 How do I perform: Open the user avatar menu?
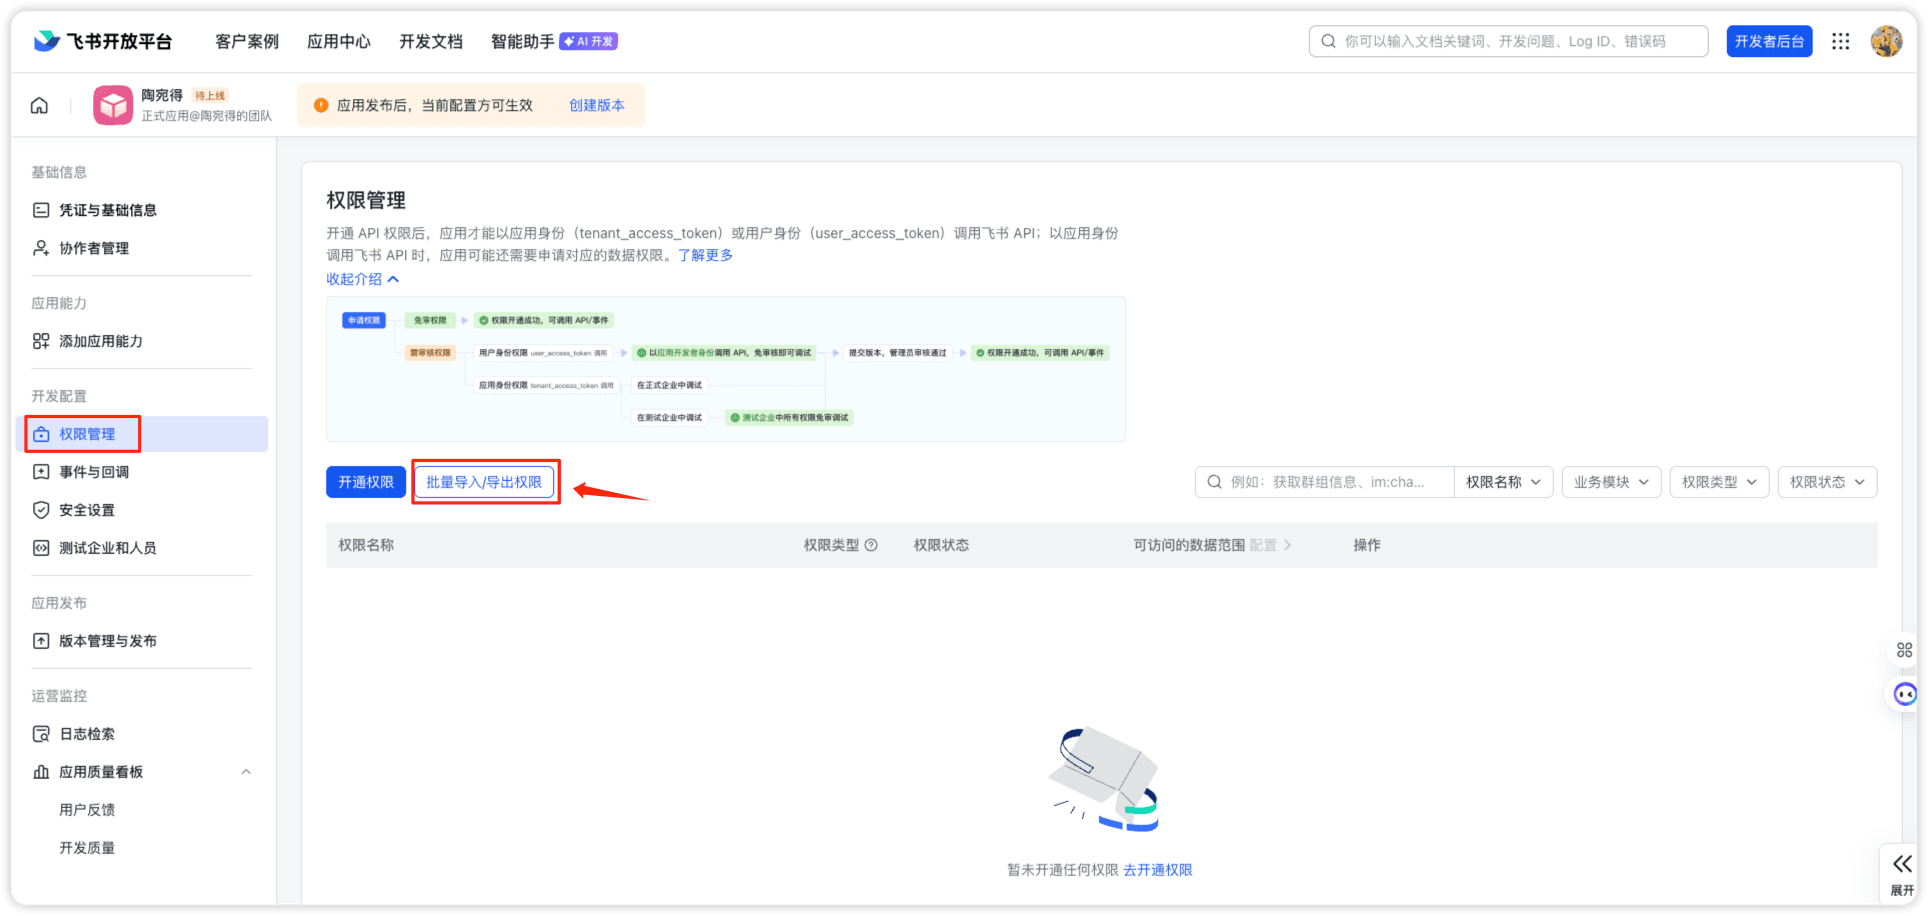tap(1886, 41)
